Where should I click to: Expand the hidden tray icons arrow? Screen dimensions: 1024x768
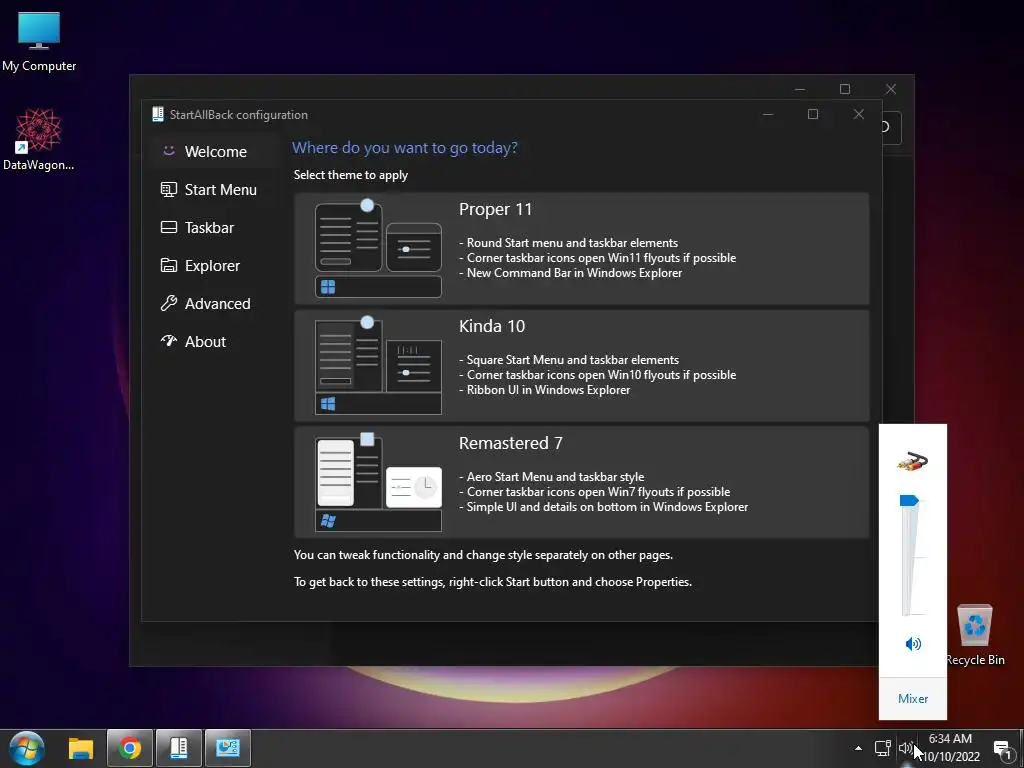coord(858,748)
